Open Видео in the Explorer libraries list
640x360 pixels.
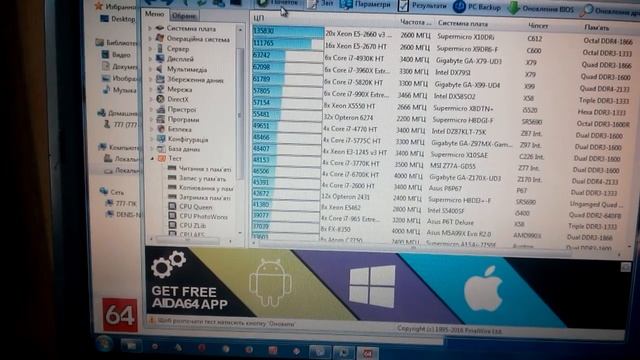tap(122, 54)
